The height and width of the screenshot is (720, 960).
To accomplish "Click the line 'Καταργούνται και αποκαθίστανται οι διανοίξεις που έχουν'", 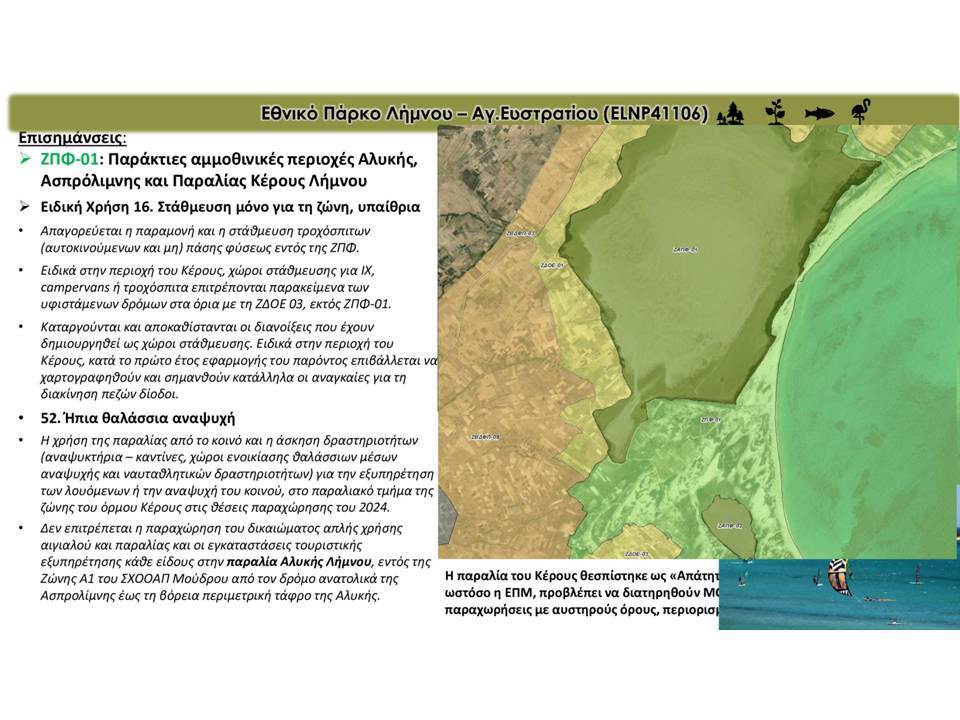I will (x=207, y=326).
